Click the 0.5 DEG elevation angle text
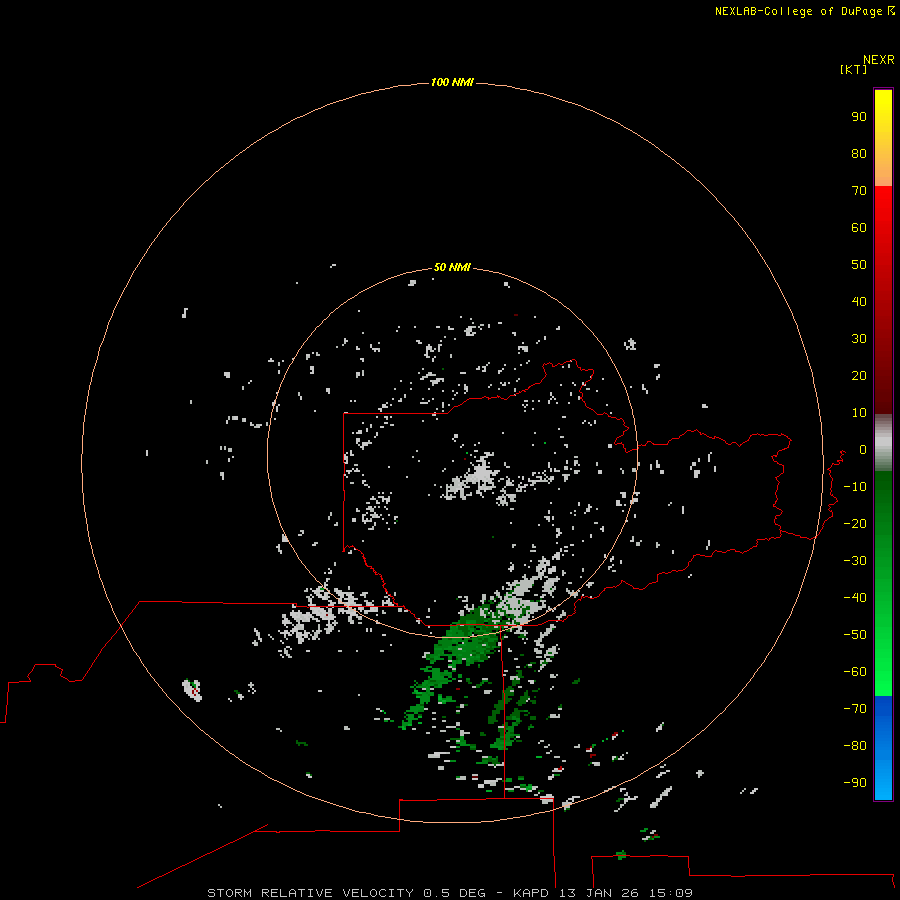 [454, 893]
